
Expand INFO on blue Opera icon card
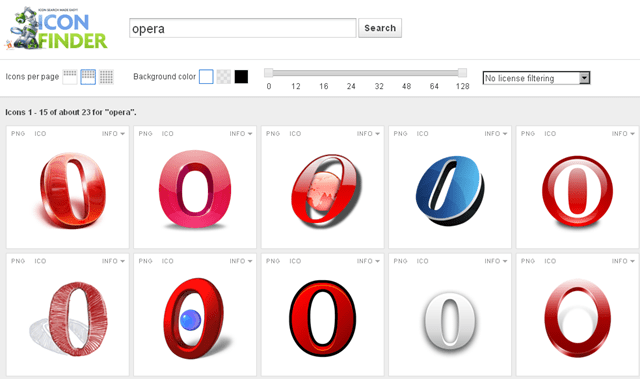click(x=496, y=133)
